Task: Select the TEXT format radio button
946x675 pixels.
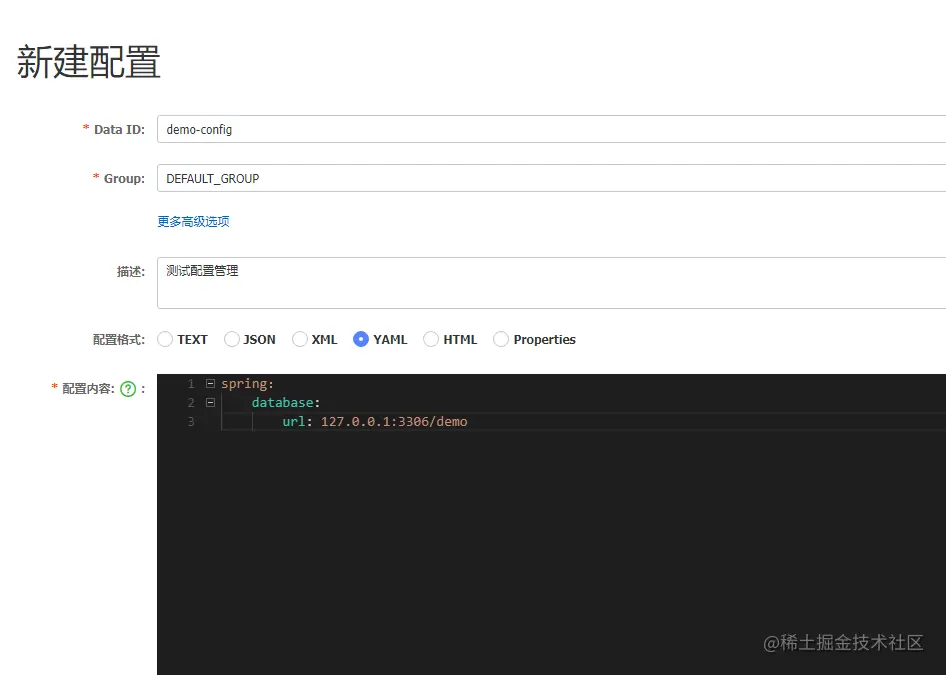Action: (165, 340)
